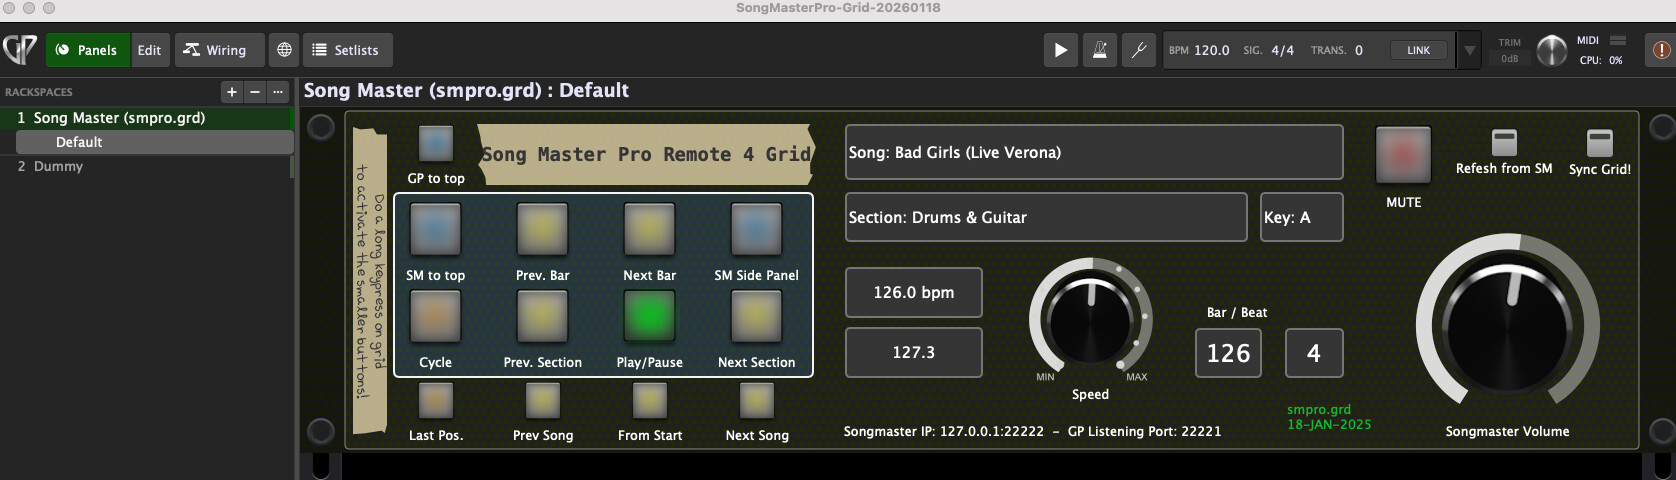Click the globe icon in toolbar
The height and width of the screenshot is (480, 1676).
284,50
